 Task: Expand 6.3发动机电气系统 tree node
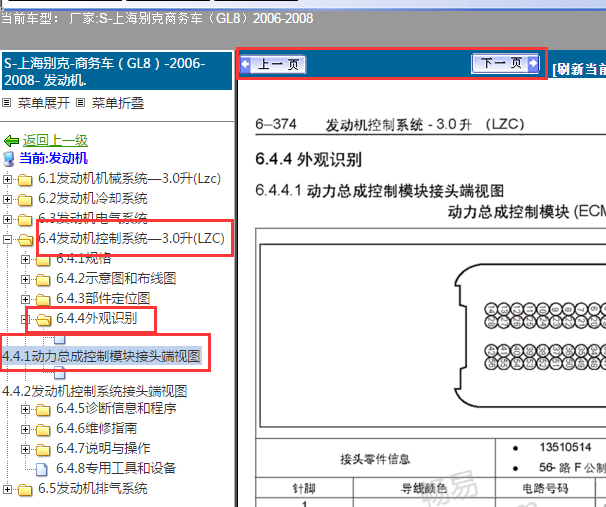(x=7, y=219)
